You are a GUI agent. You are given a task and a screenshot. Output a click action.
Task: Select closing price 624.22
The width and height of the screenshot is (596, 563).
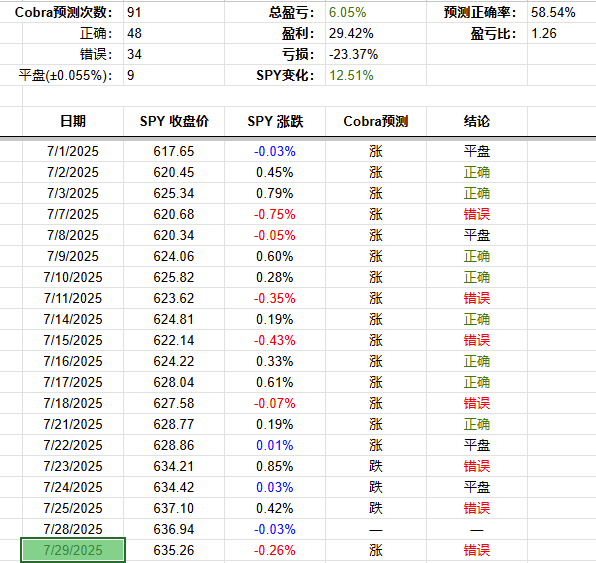[174, 361]
